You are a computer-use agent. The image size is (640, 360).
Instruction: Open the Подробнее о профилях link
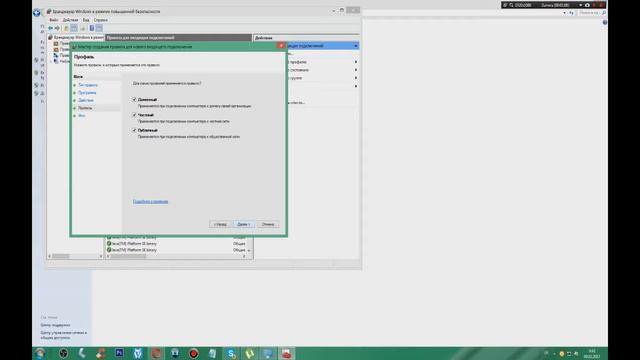tap(150, 202)
